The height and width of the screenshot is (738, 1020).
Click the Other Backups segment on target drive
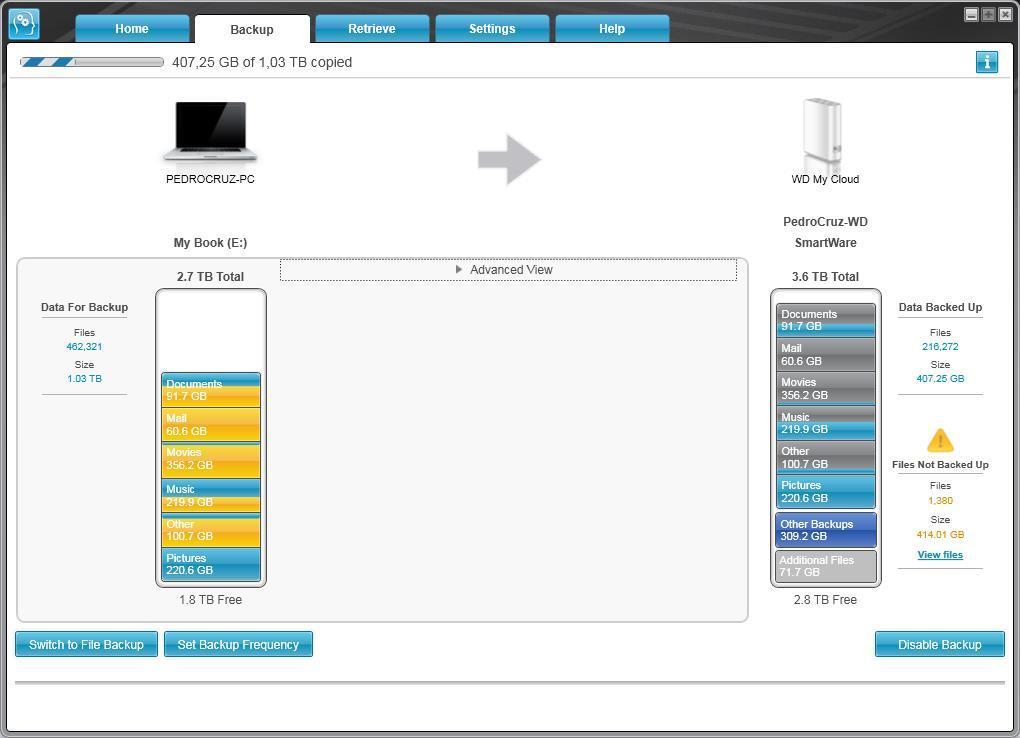click(x=825, y=530)
